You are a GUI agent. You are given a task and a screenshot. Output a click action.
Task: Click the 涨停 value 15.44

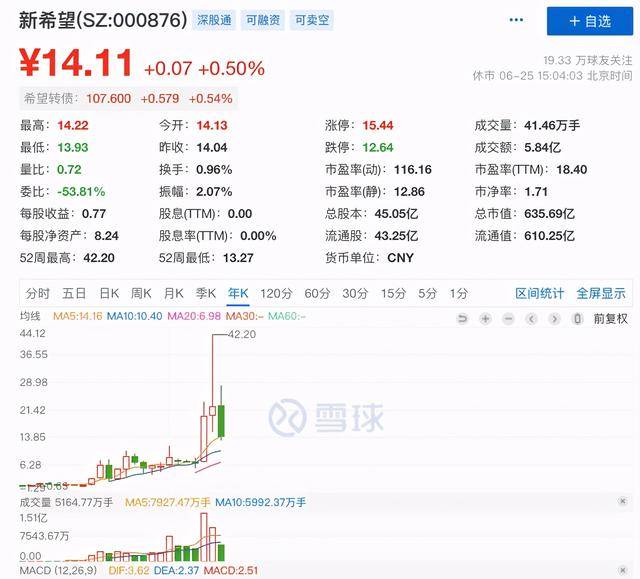[378, 125]
